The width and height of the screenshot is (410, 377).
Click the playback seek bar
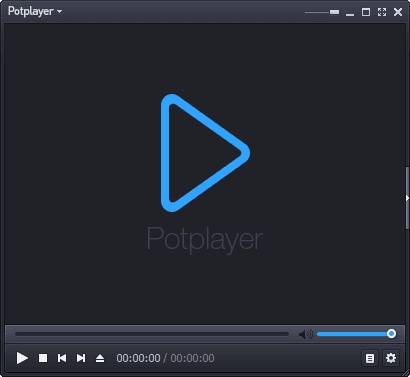coord(152,334)
